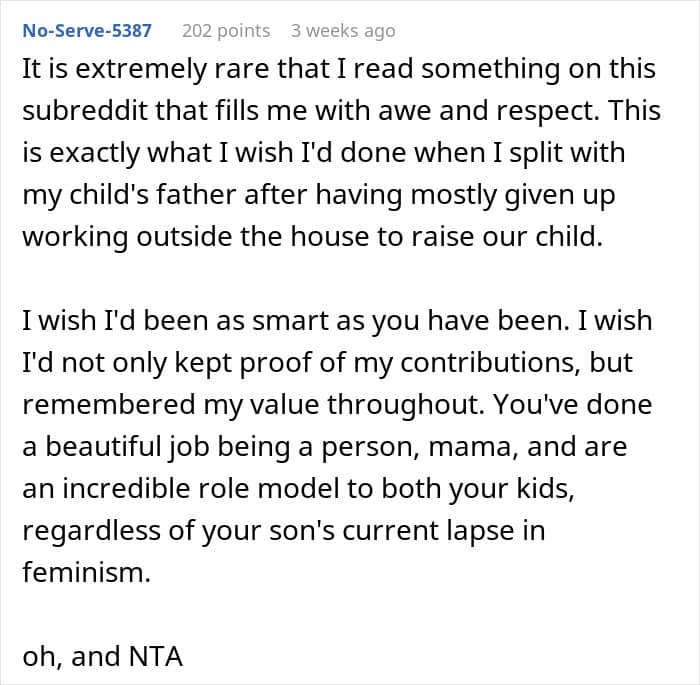Click the phrase 'a beautiful job being a person'
The height and width of the screenshot is (685, 700).
[x=221, y=446]
